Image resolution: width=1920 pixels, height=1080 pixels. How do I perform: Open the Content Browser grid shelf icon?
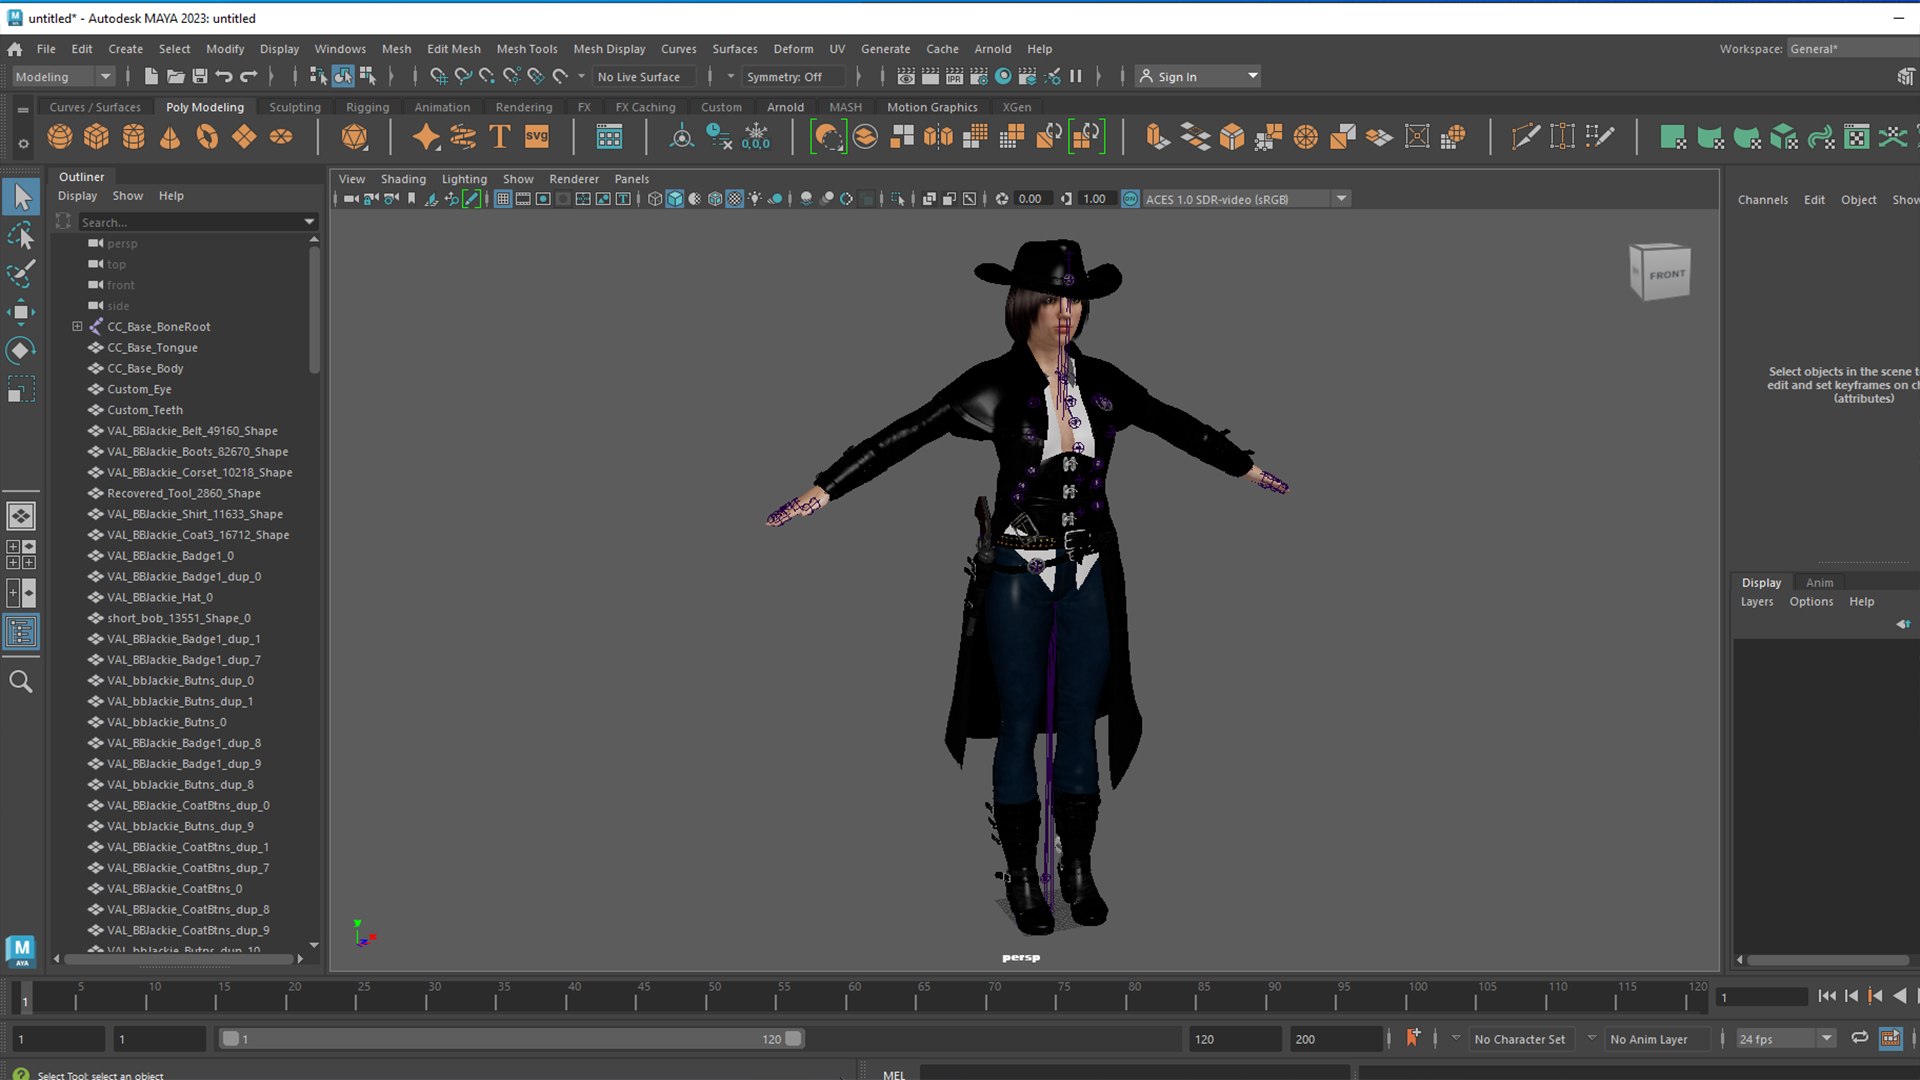pyautogui.click(x=609, y=137)
